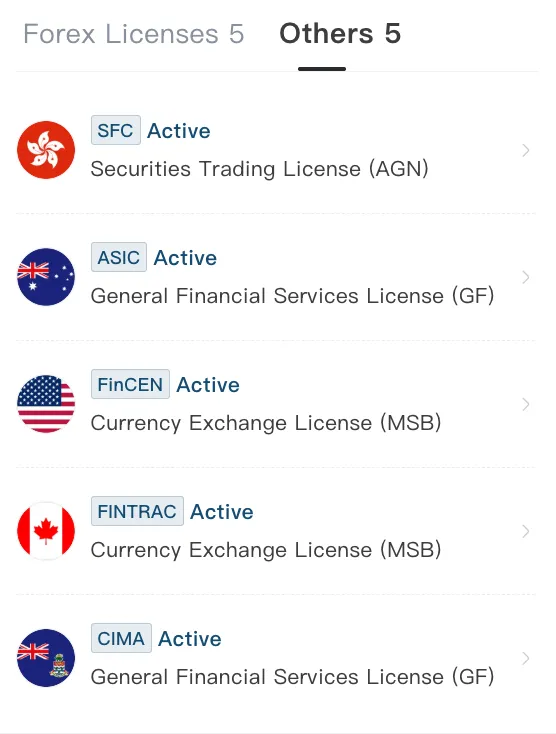Open CIMA General Financial Services License text
The width and height of the screenshot is (556, 734).
pyautogui.click(x=293, y=677)
